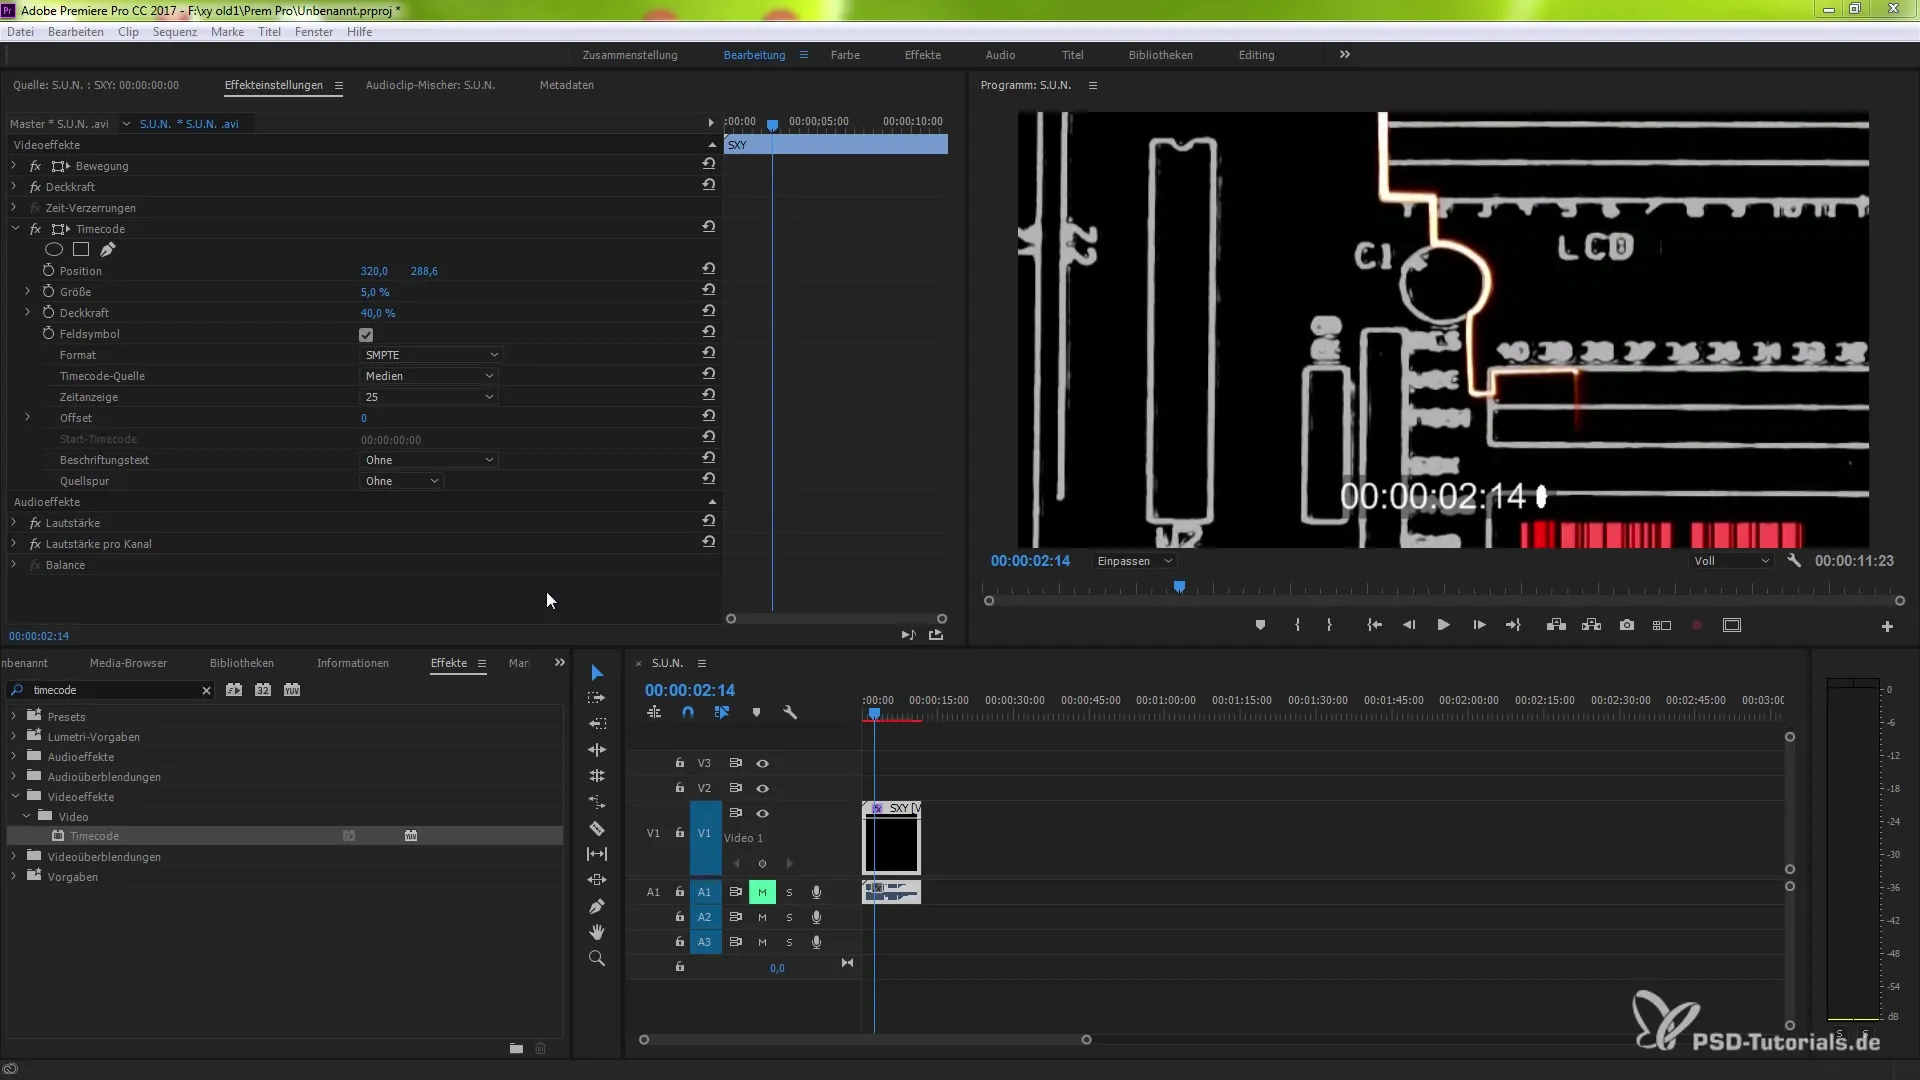Image resolution: width=1920 pixels, height=1080 pixels.
Task: Toggle Timecode effect fx on/off
Action: point(35,229)
